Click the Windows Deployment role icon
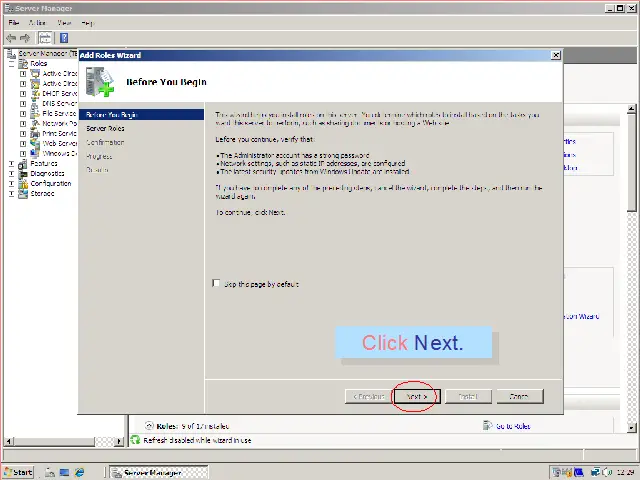This screenshot has width=640, height=480. pos(36,153)
